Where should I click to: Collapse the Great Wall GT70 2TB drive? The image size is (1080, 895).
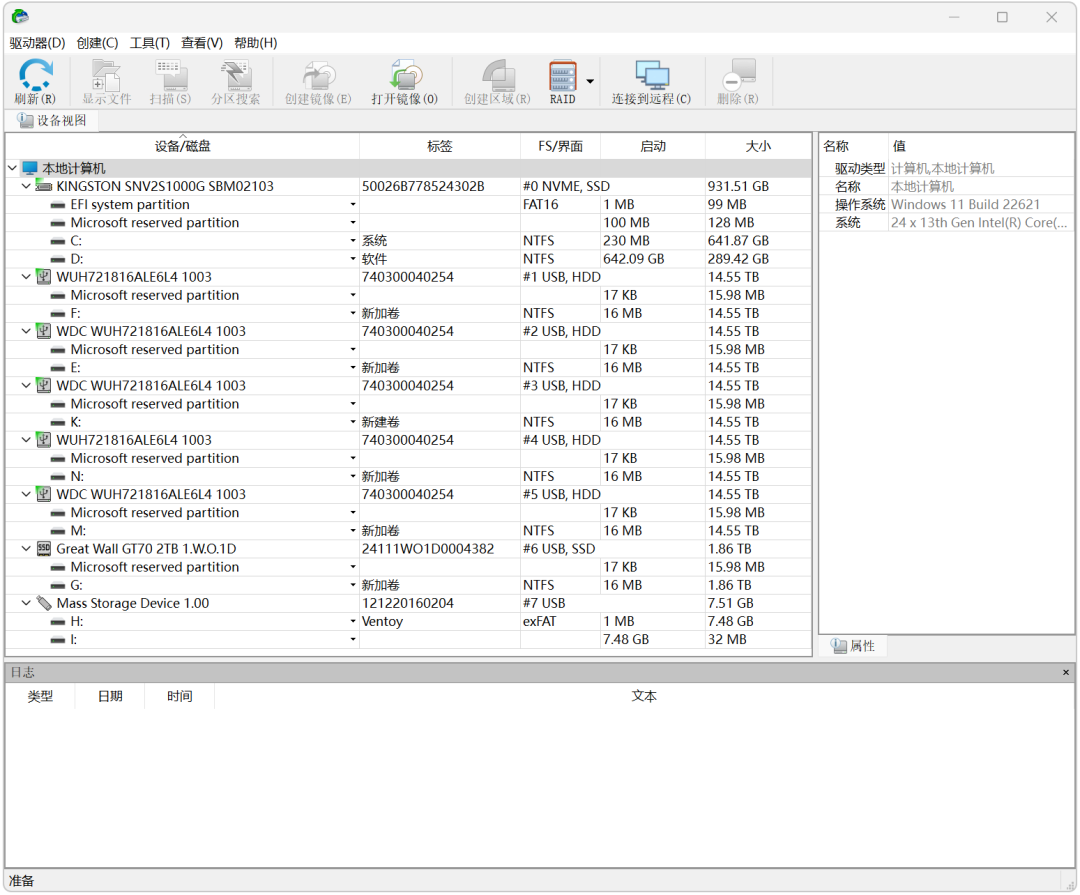pyautogui.click(x=26, y=548)
